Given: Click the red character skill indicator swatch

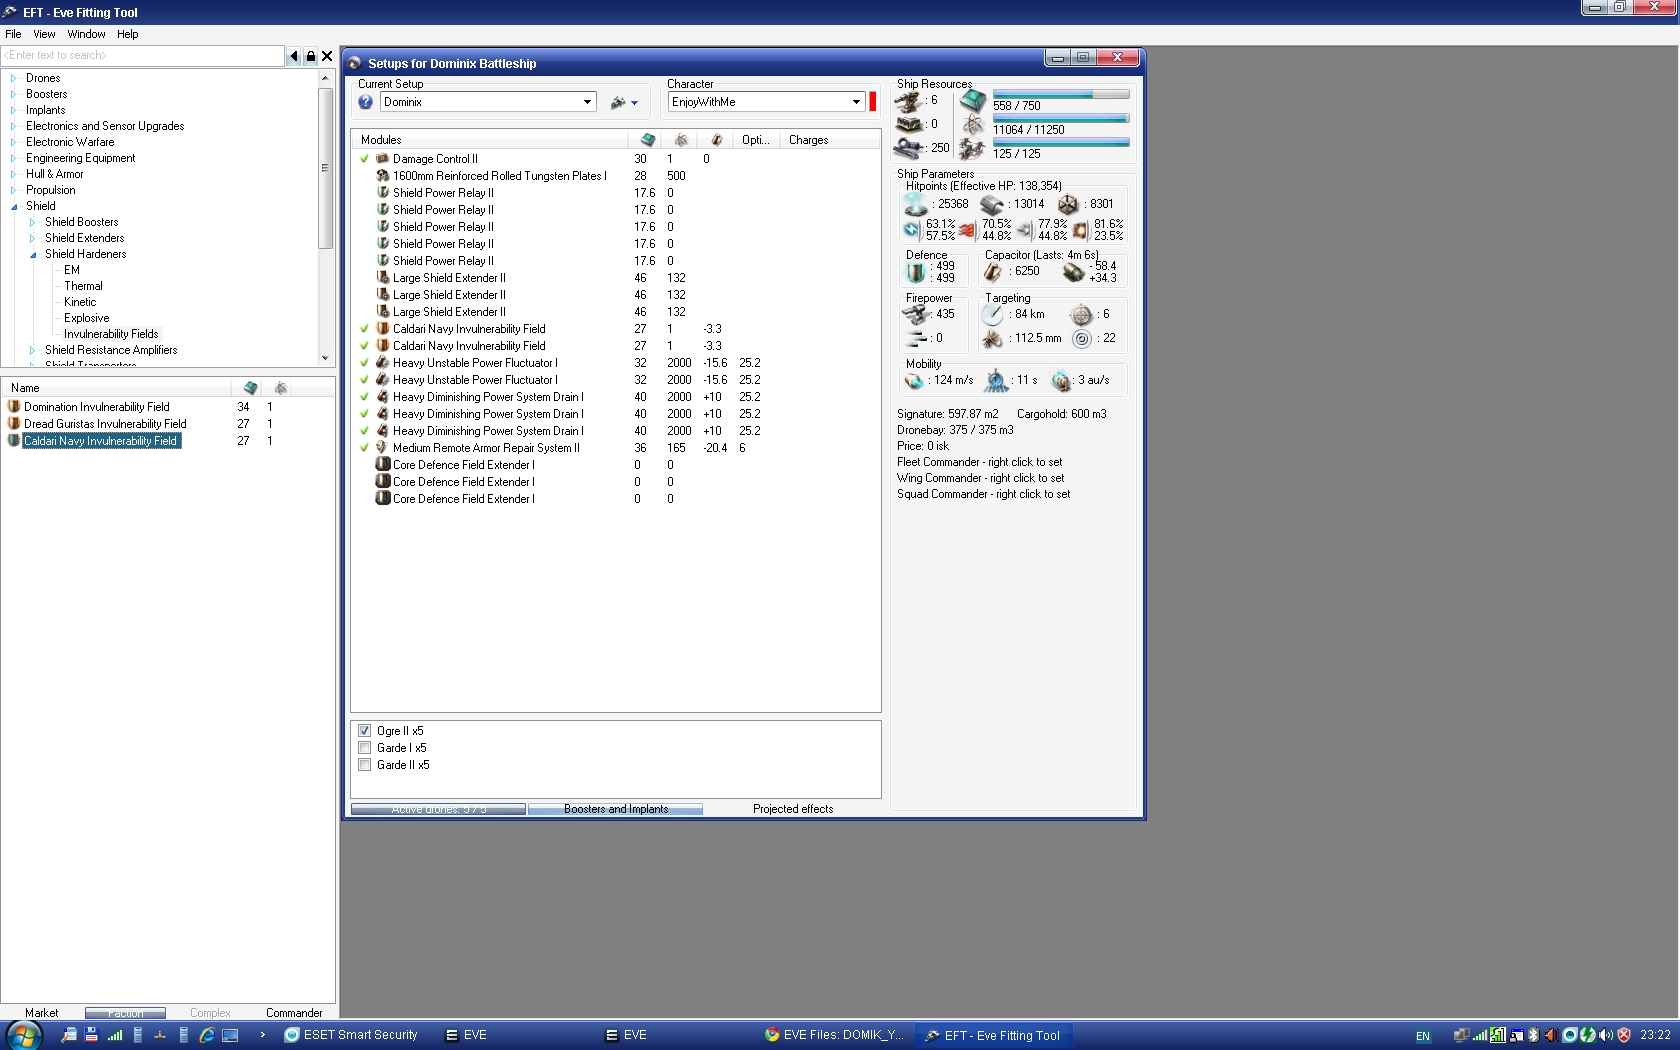Looking at the screenshot, I should [x=872, y=101].
